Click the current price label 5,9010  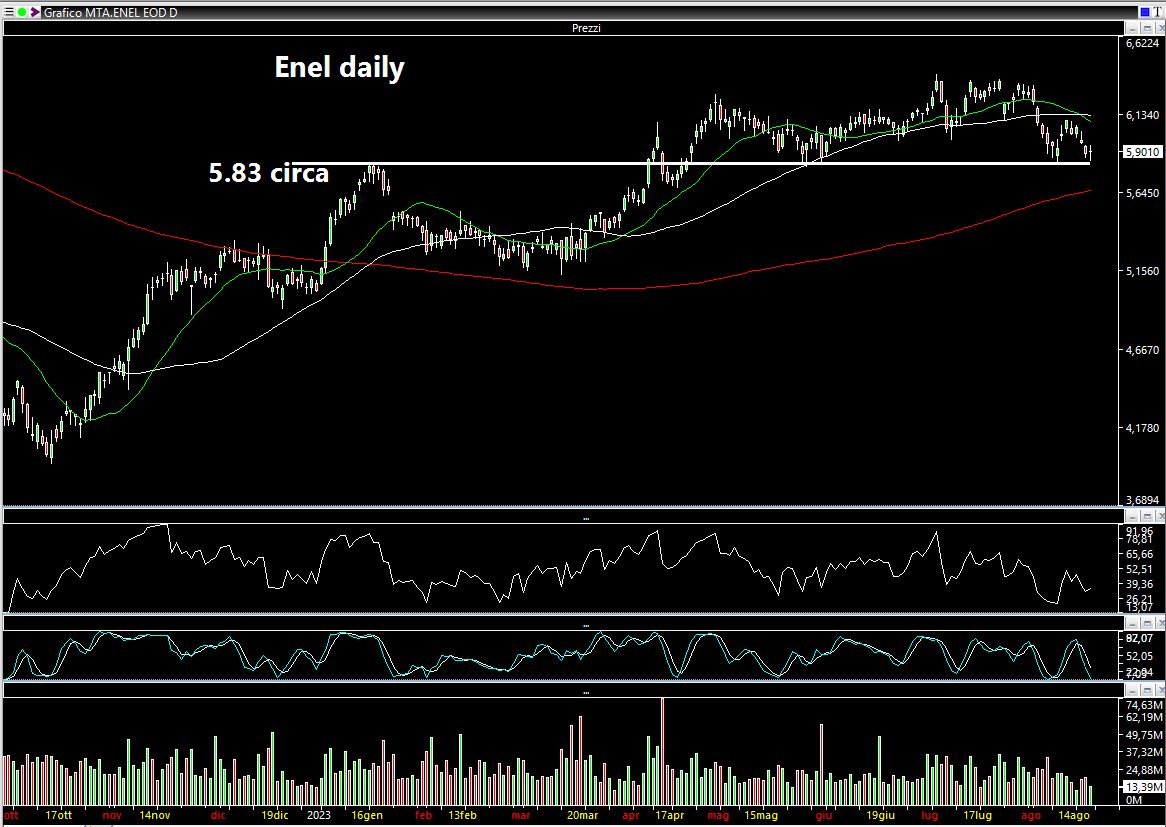pyautogui.click(x=1142, y=152)
